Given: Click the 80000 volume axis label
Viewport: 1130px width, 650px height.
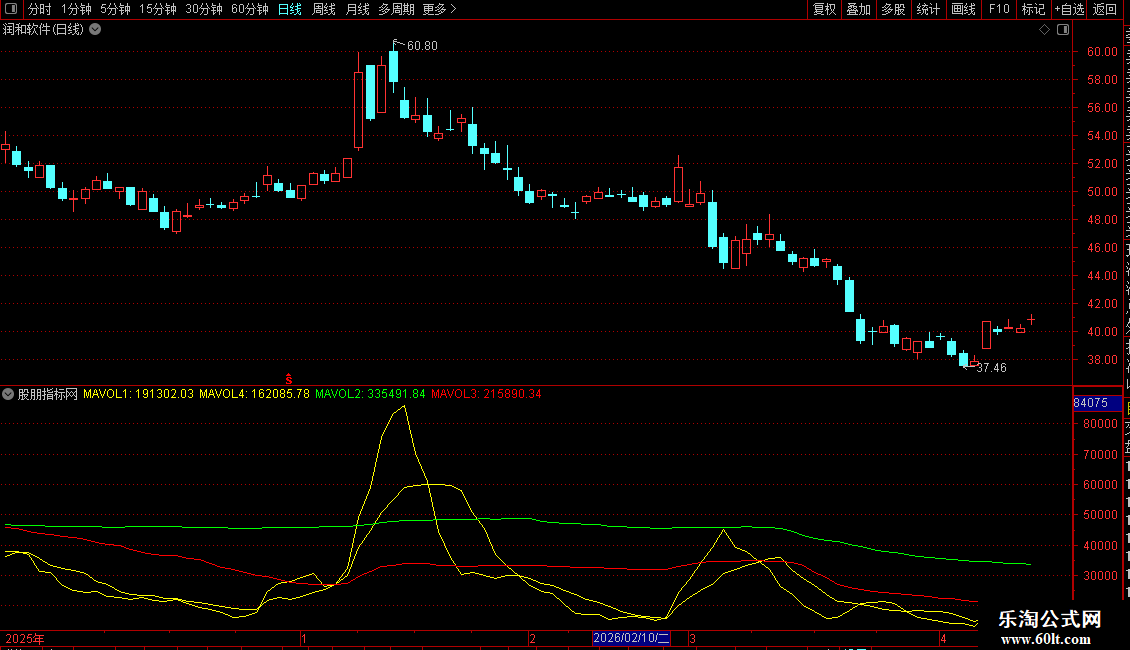Looking at the screenshot, I should click(1100, 424).
